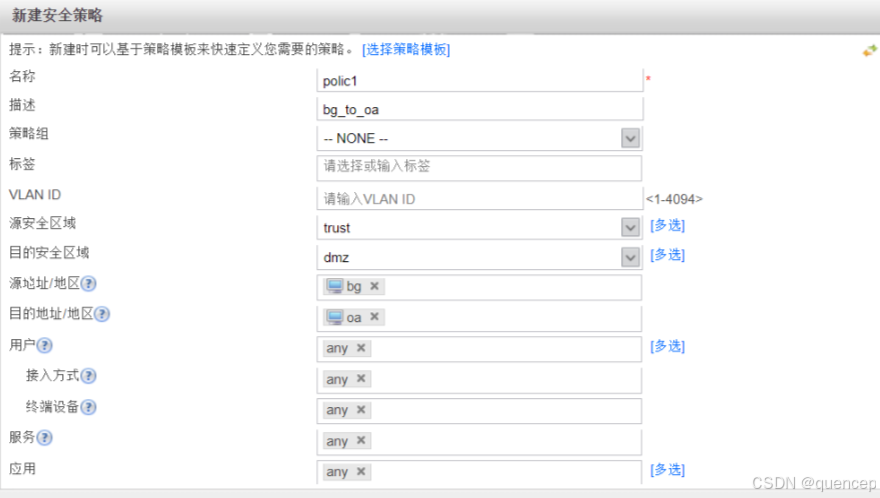Screen dimensions: 880x498
Task: Click 多选 next to 源安全区域
Action: 667,226
